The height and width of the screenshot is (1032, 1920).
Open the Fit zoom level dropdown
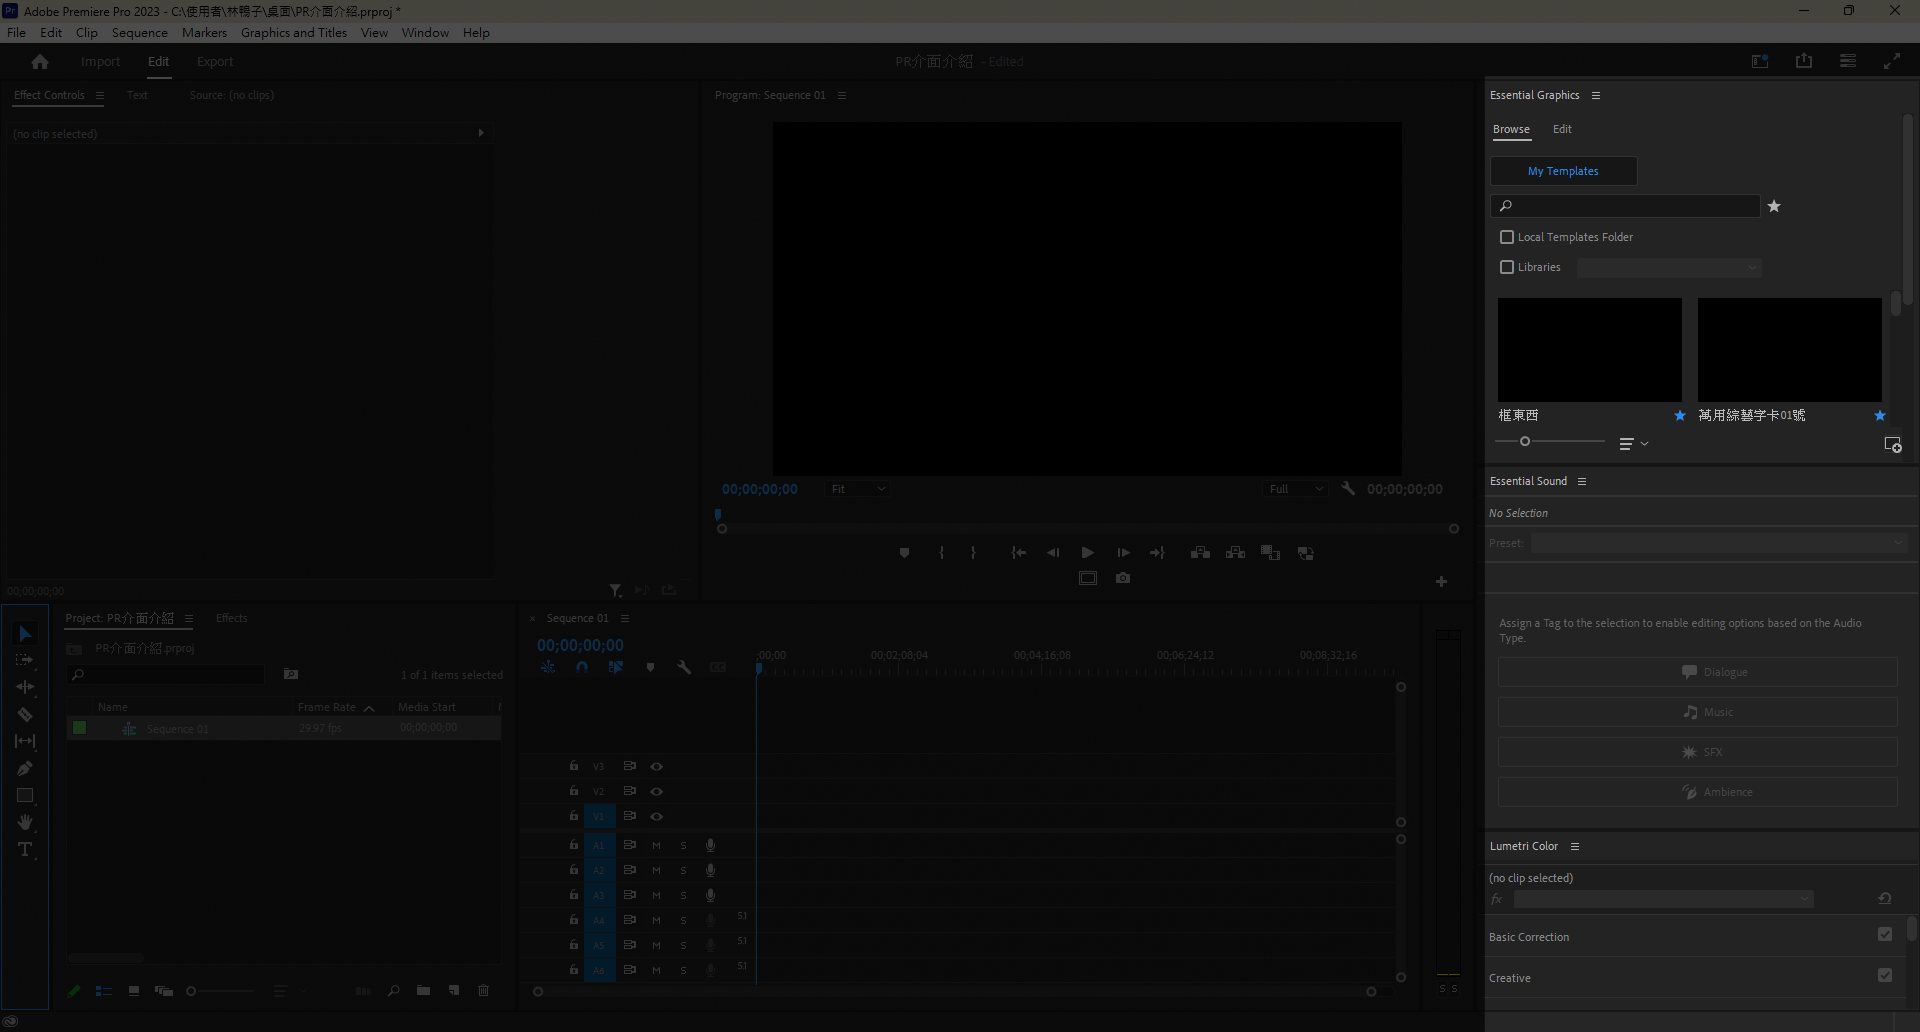[858, 489]
